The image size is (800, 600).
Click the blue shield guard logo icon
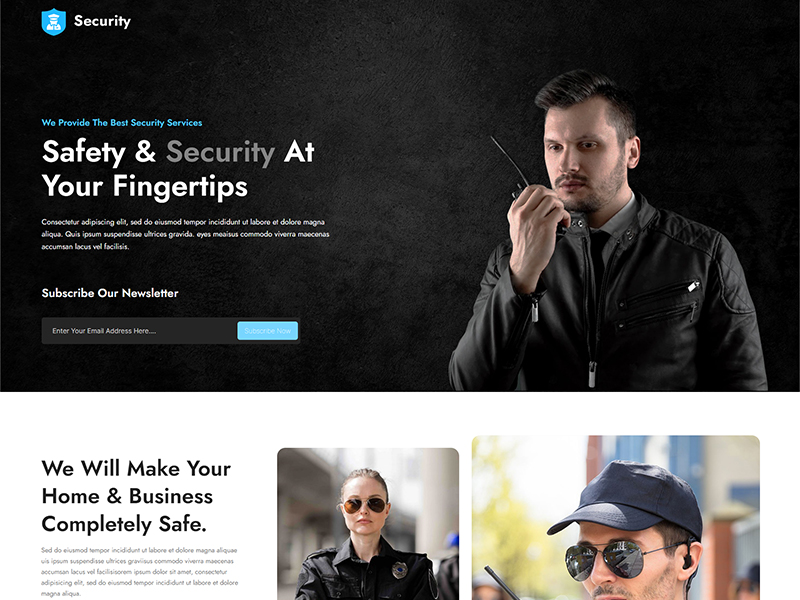click(54, 22)
